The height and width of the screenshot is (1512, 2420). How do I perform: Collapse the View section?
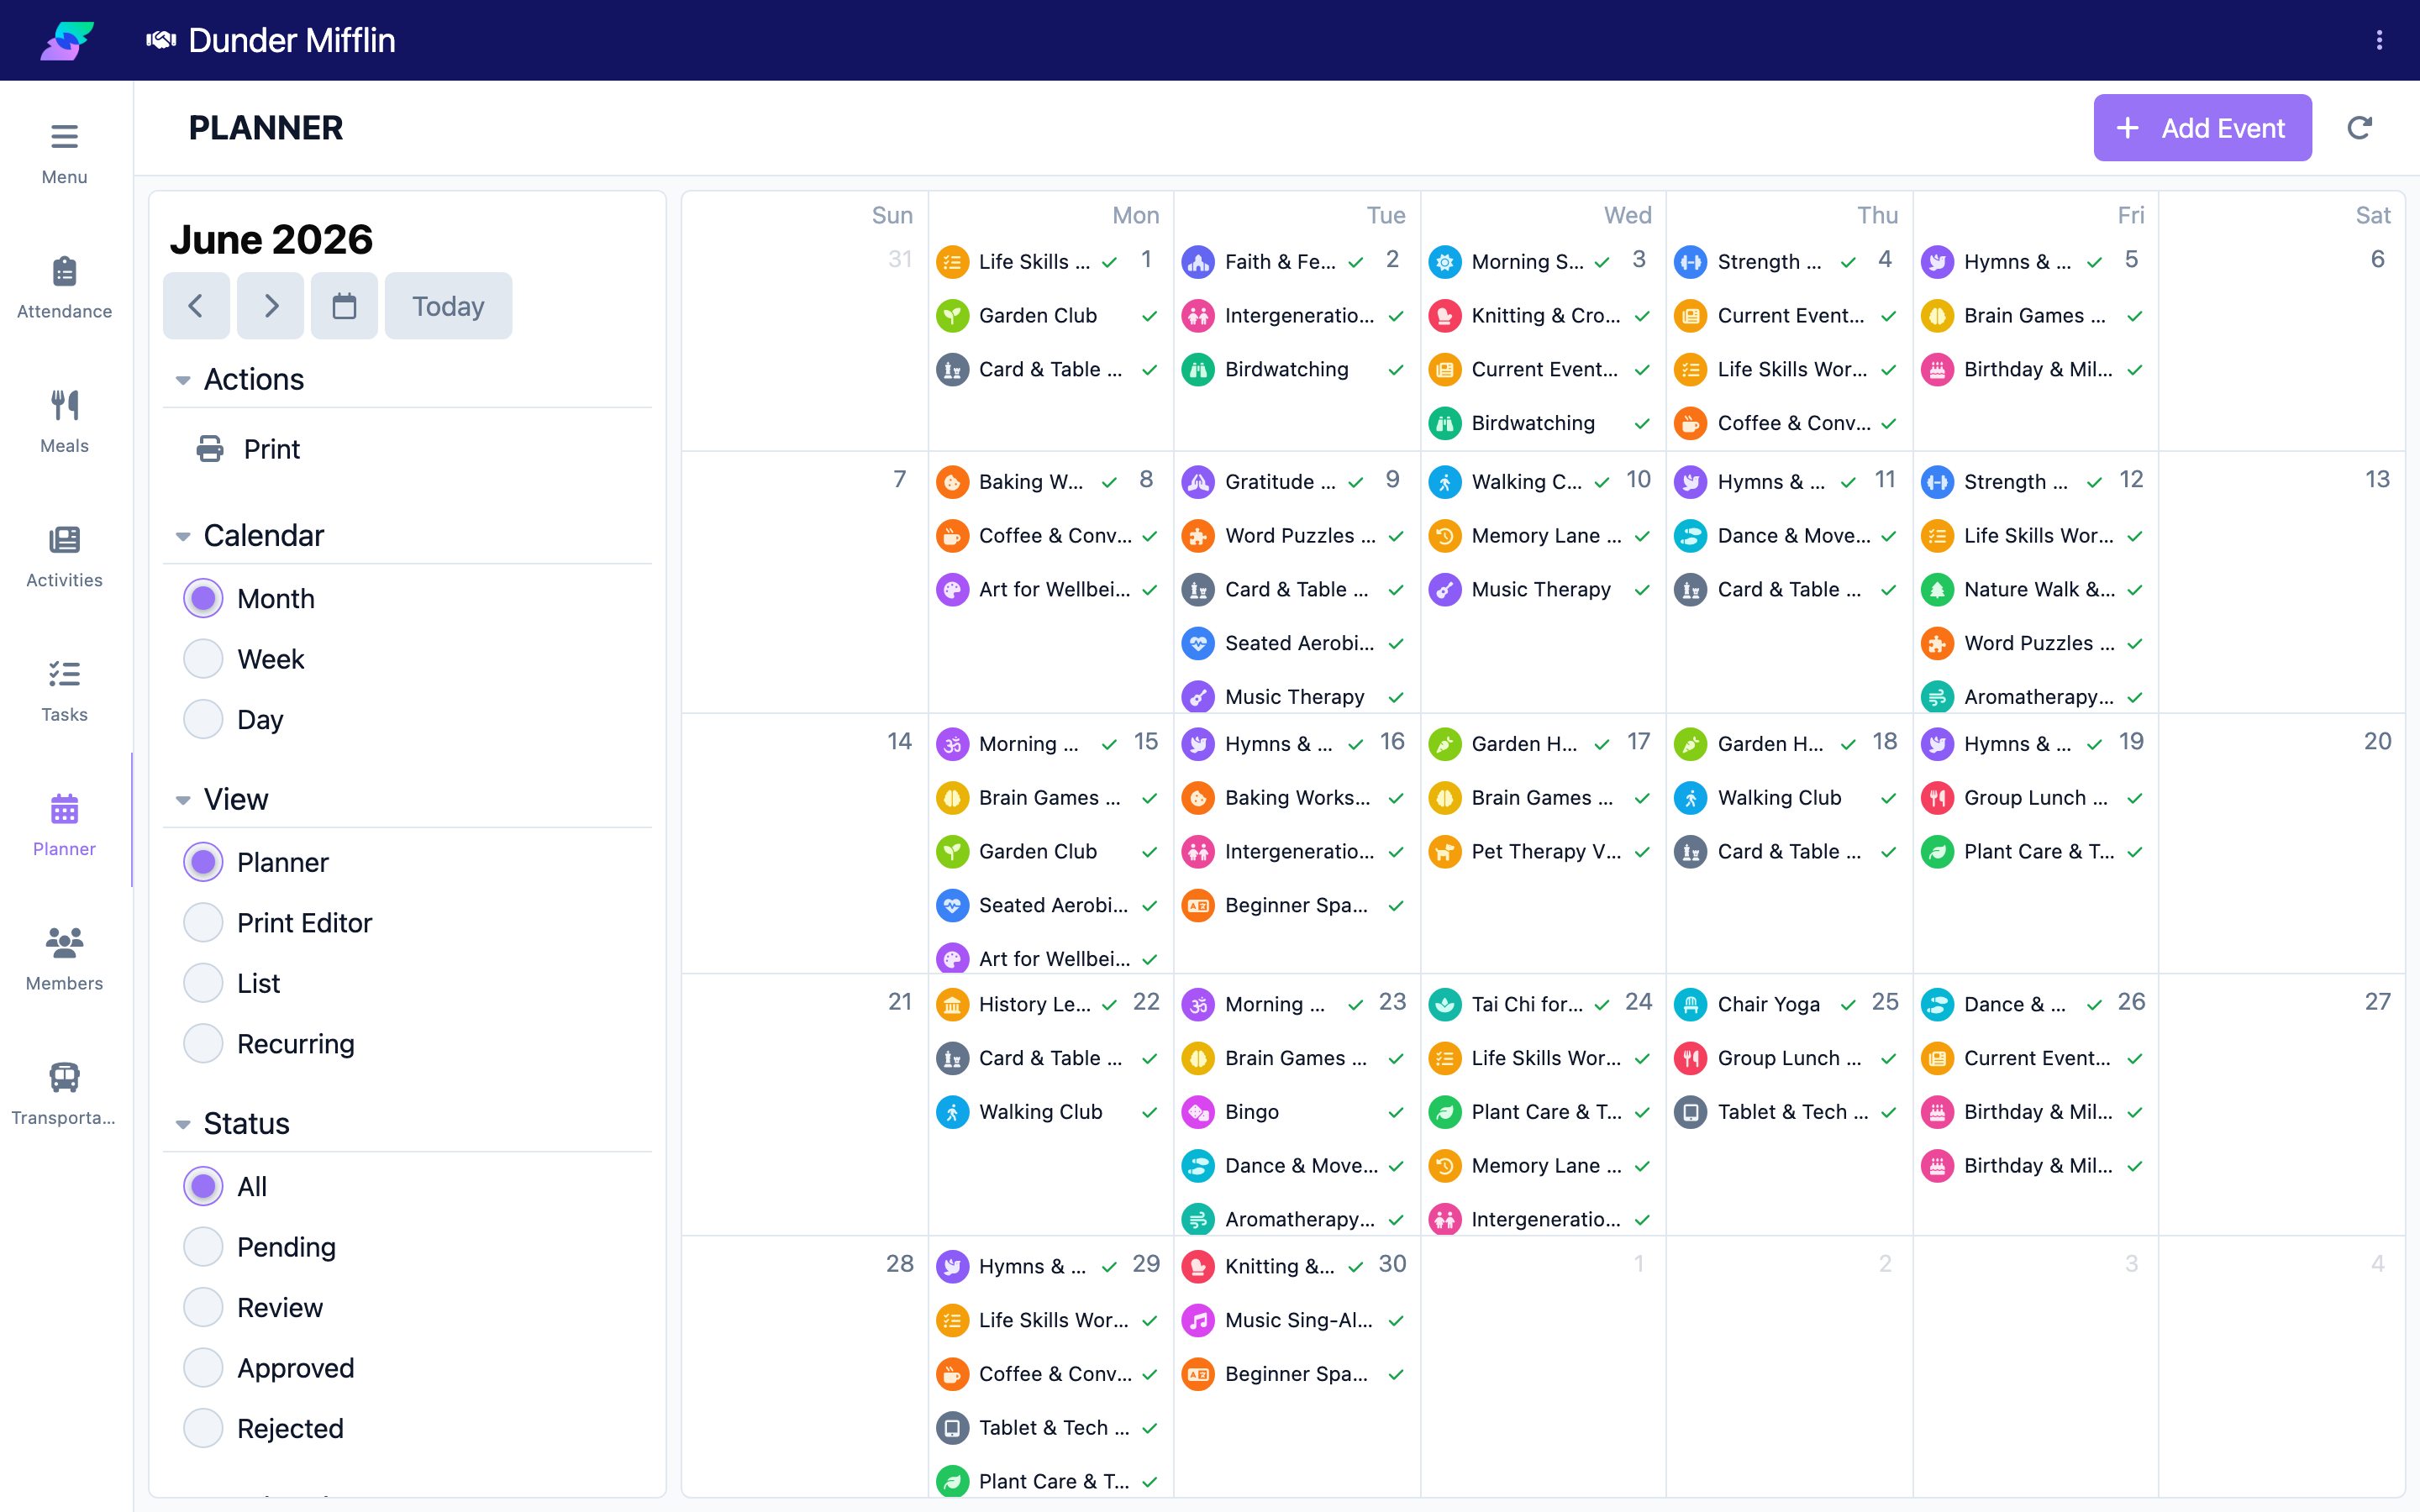pyautogui.click(x=183, y=800)
